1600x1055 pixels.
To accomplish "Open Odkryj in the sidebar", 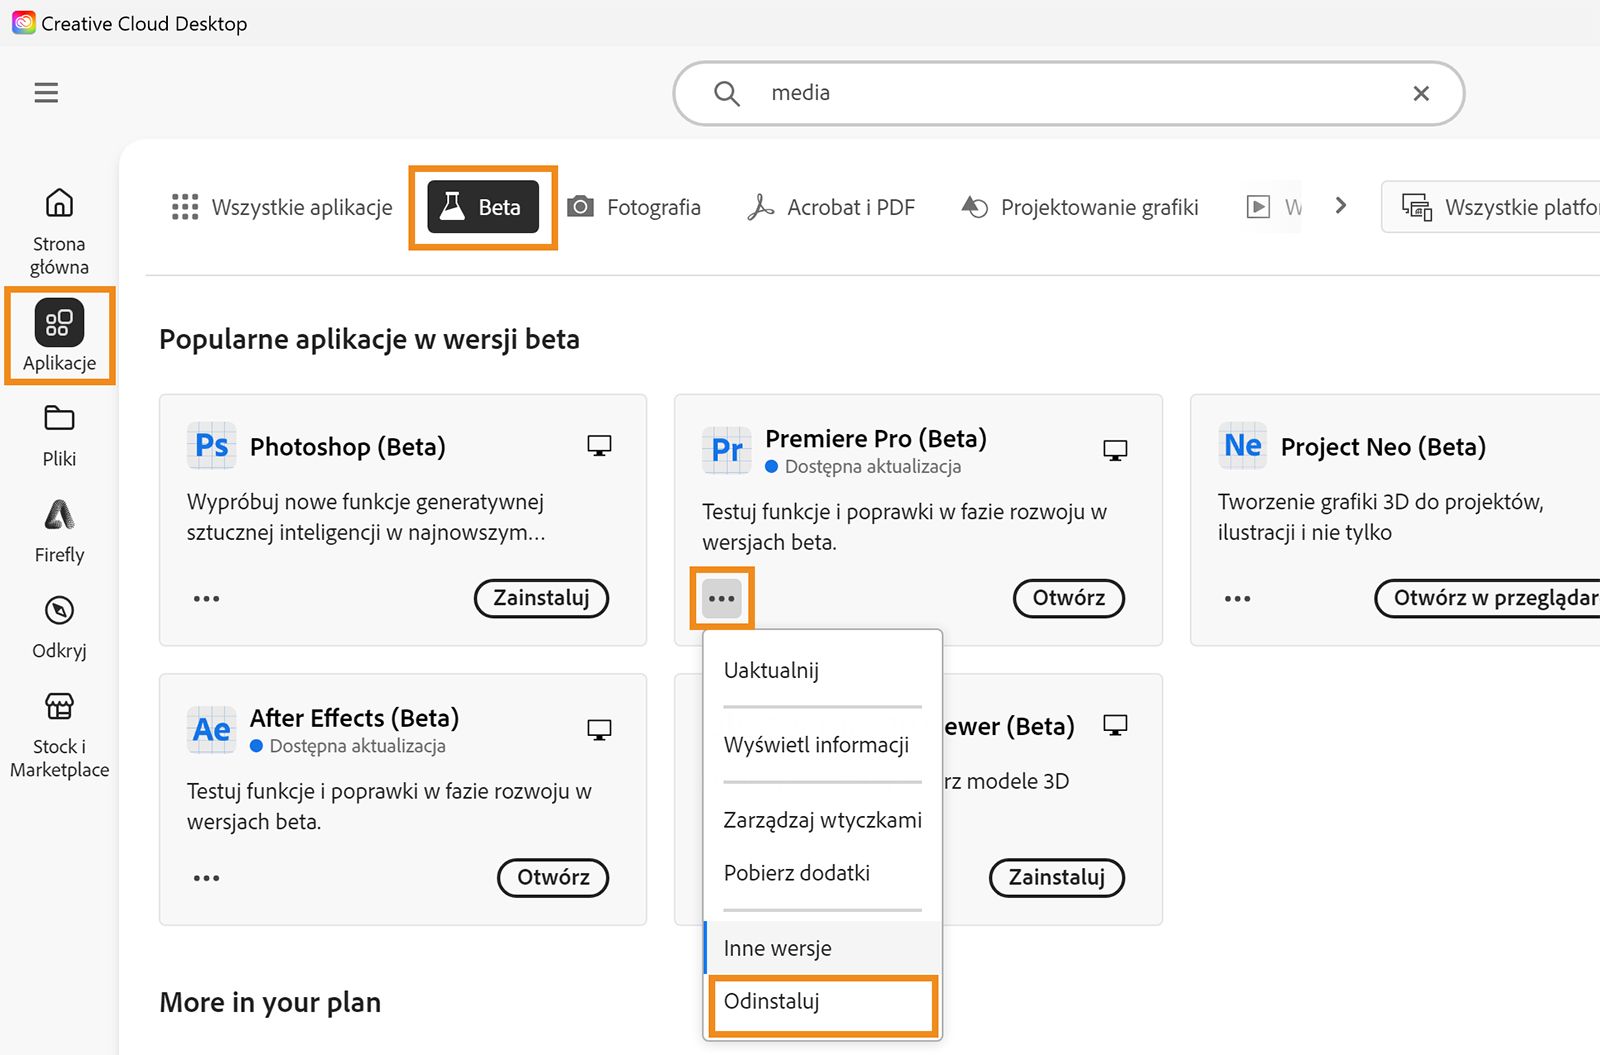I will click(x=59, y=628).
